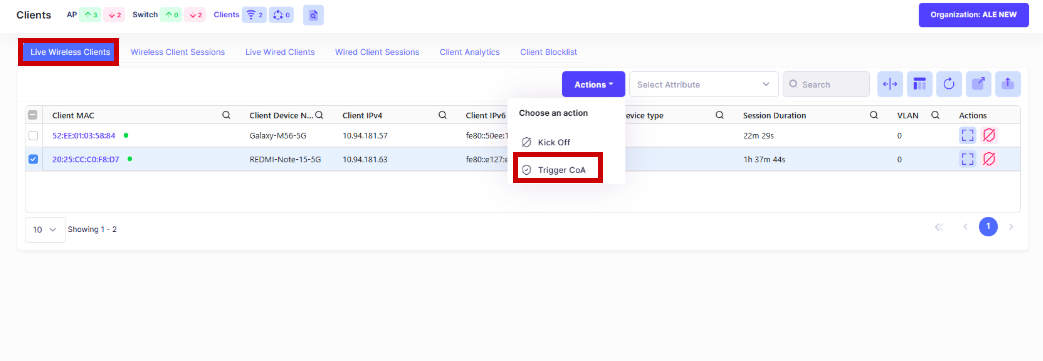
Task: Click the Switch up count badge
Action: coord(171,15)
